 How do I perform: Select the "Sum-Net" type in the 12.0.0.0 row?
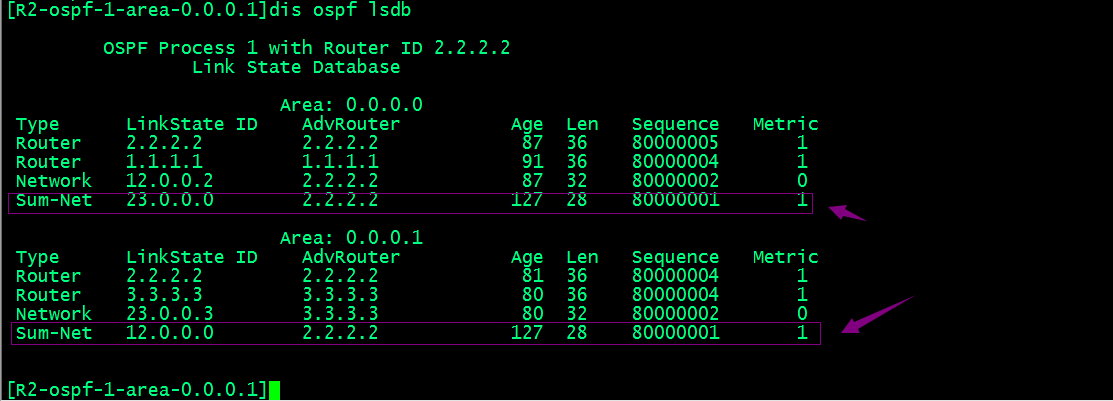pos(54,332)
